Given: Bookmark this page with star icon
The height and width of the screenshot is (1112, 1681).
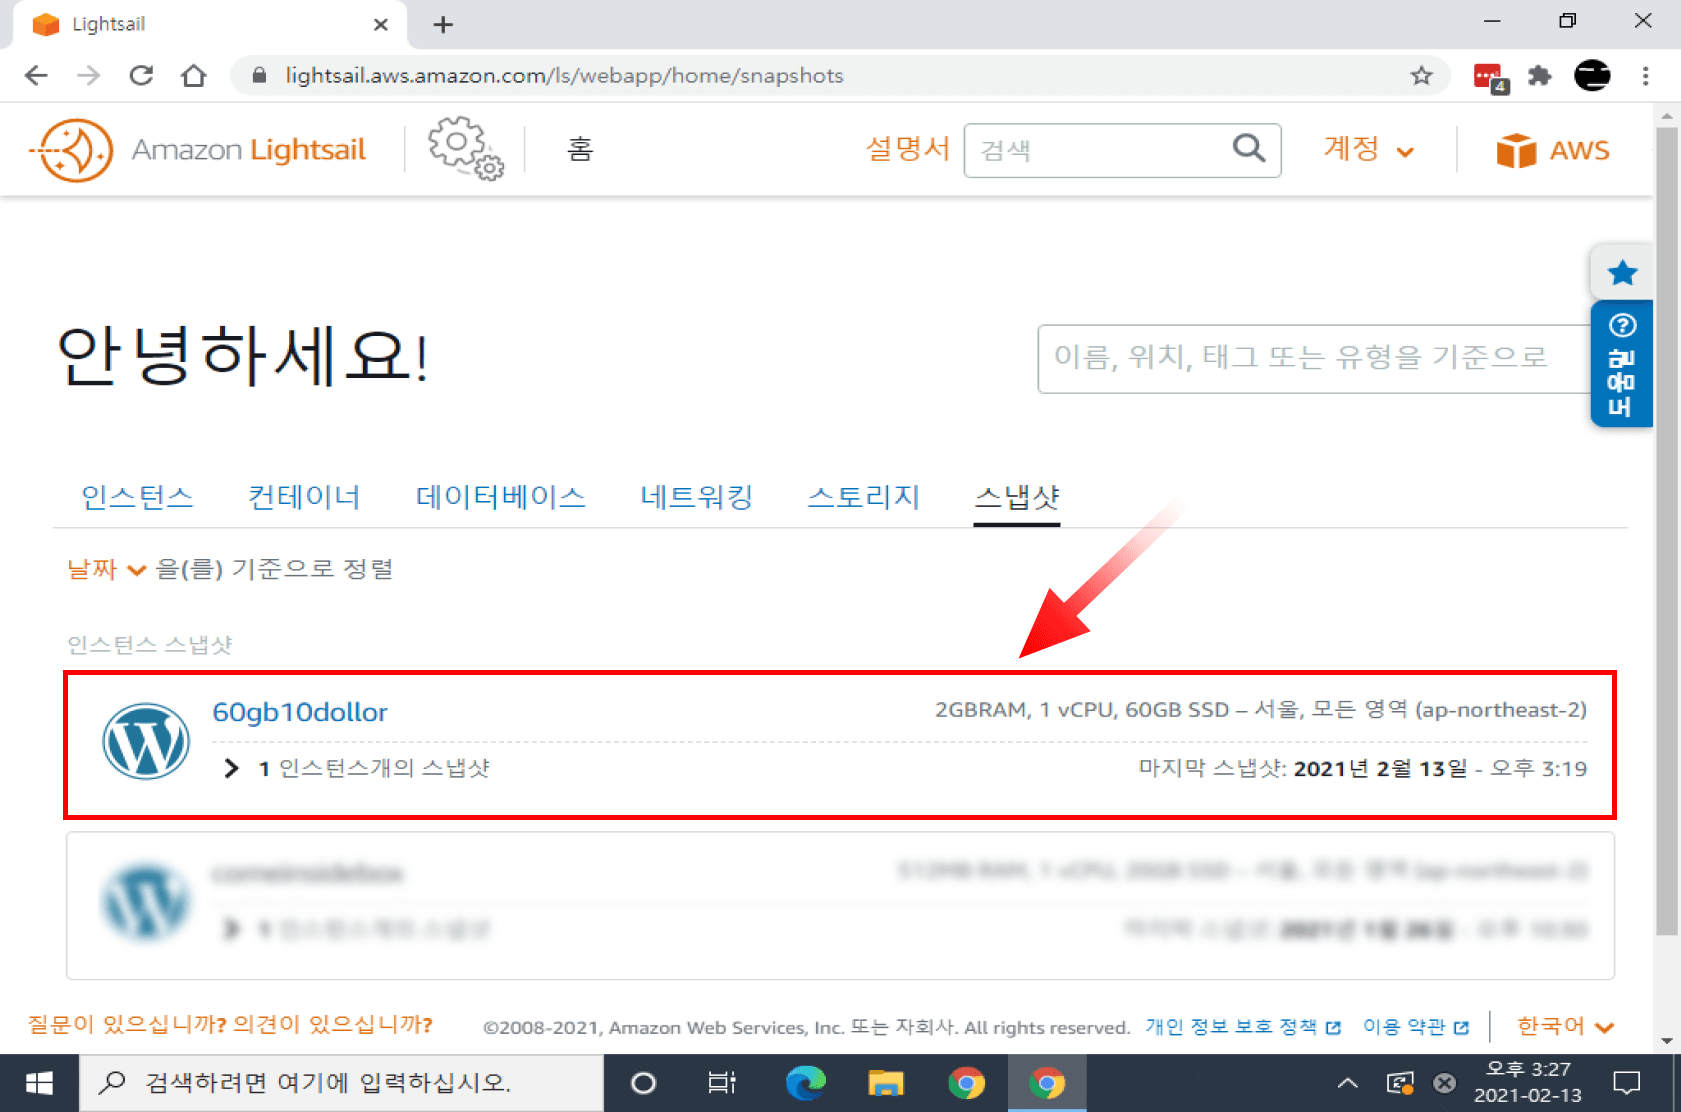Looking at the screenshot, I should (1421, 76).
